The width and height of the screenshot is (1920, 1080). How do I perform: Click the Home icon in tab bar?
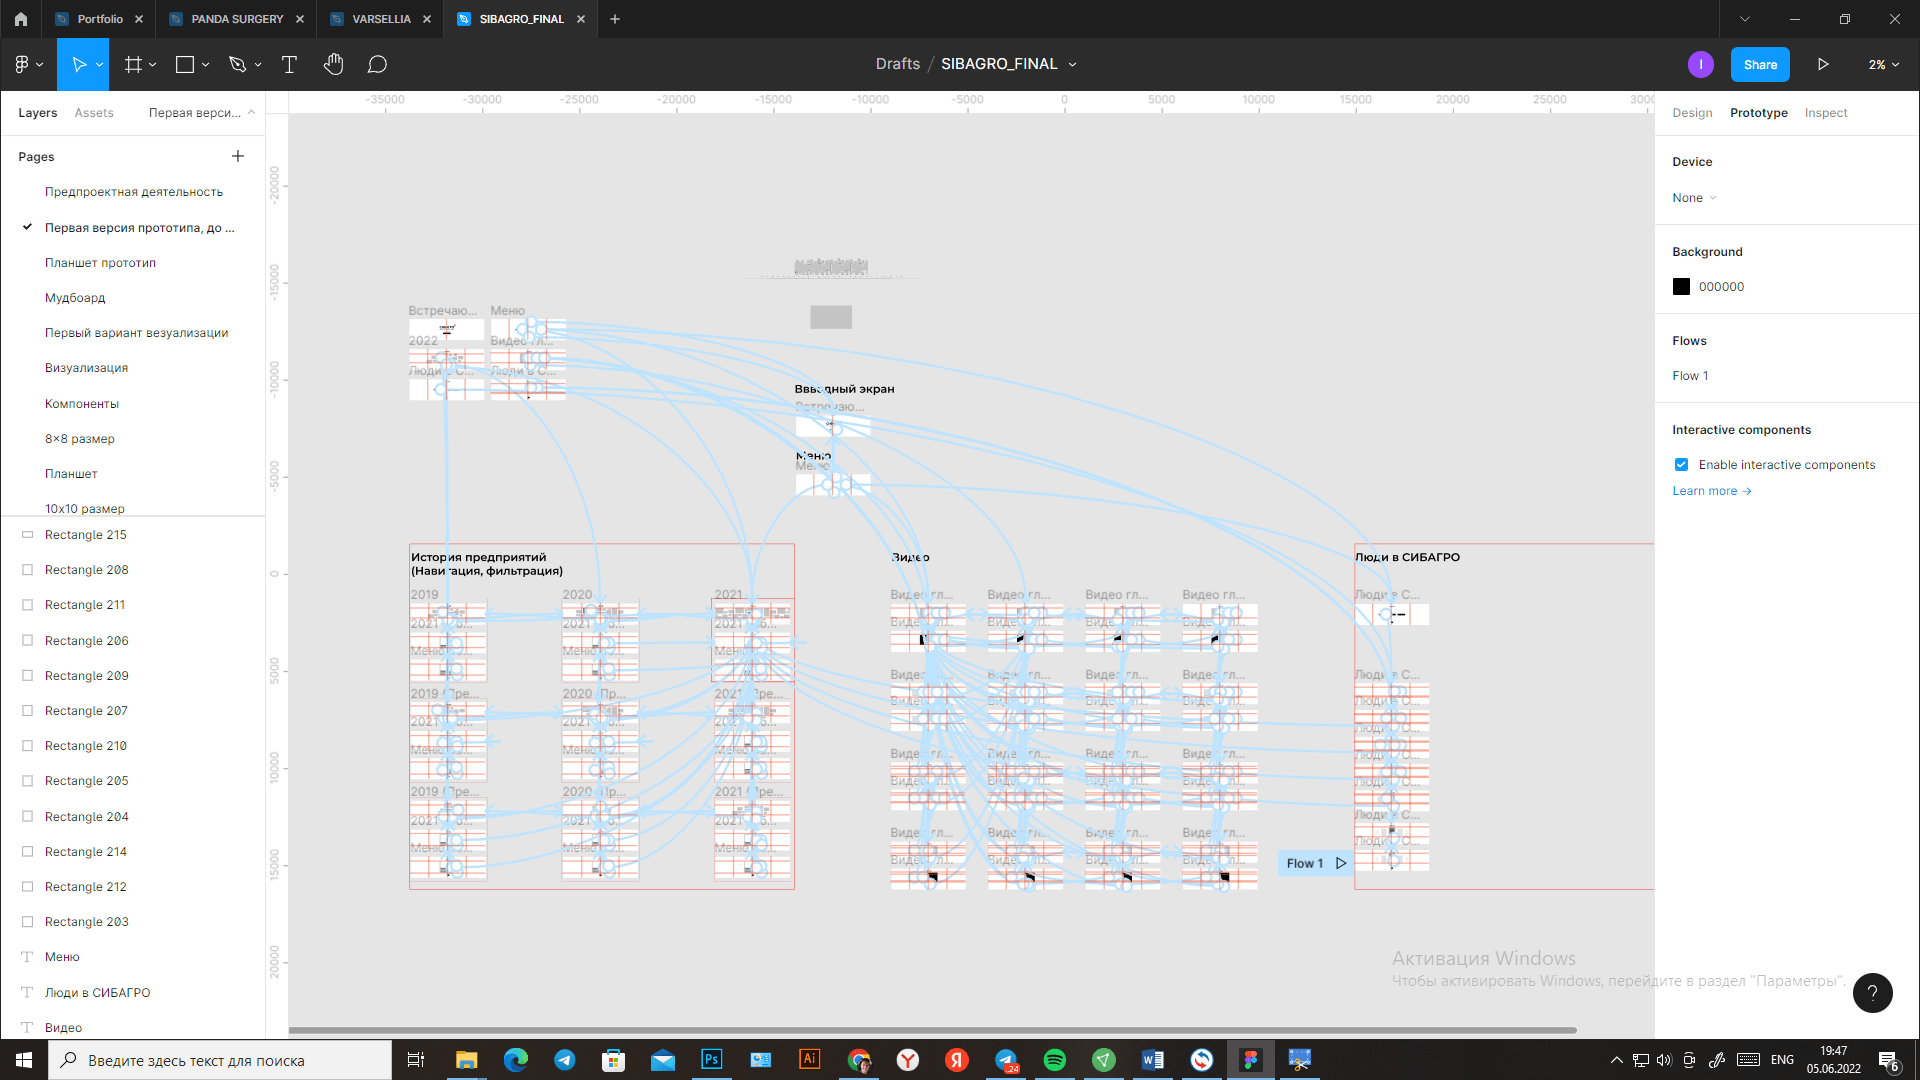(21, 19)
